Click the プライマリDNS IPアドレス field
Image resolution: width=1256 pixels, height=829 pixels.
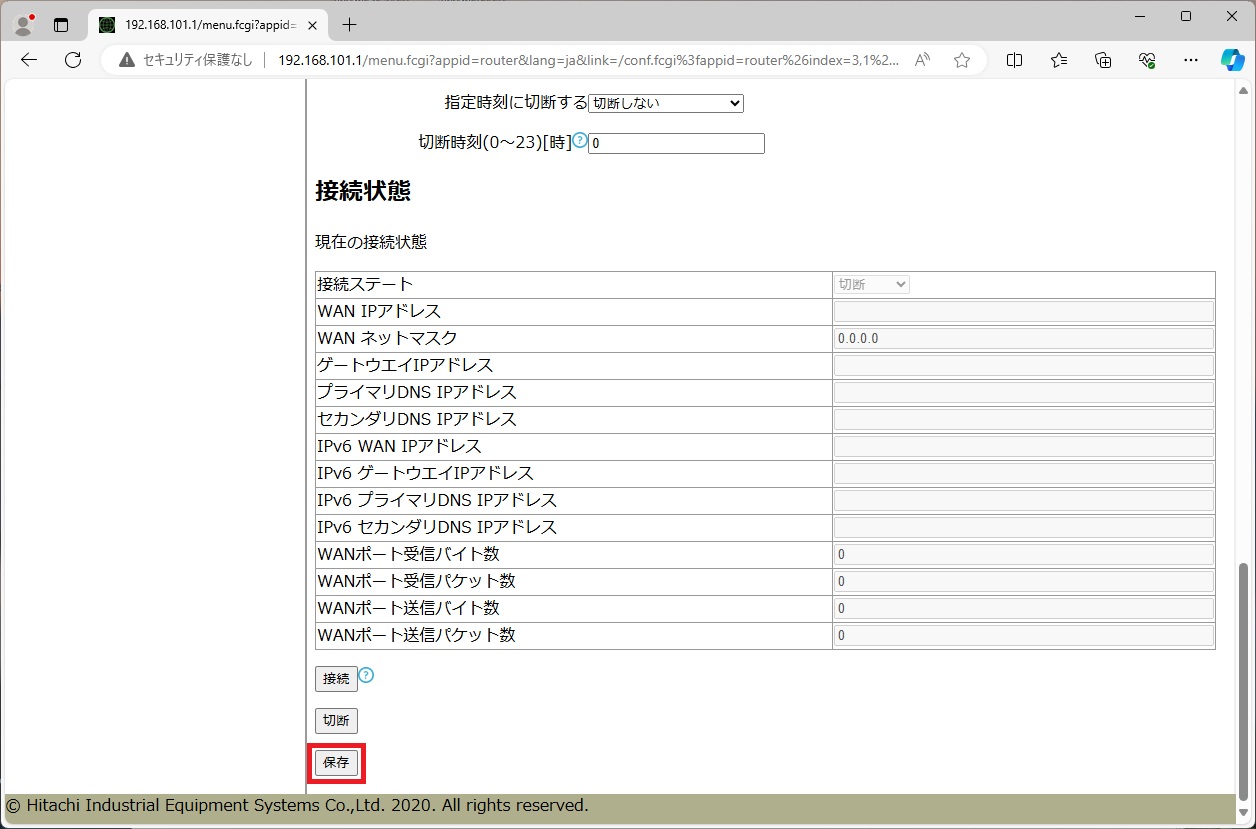(1024, 393)
